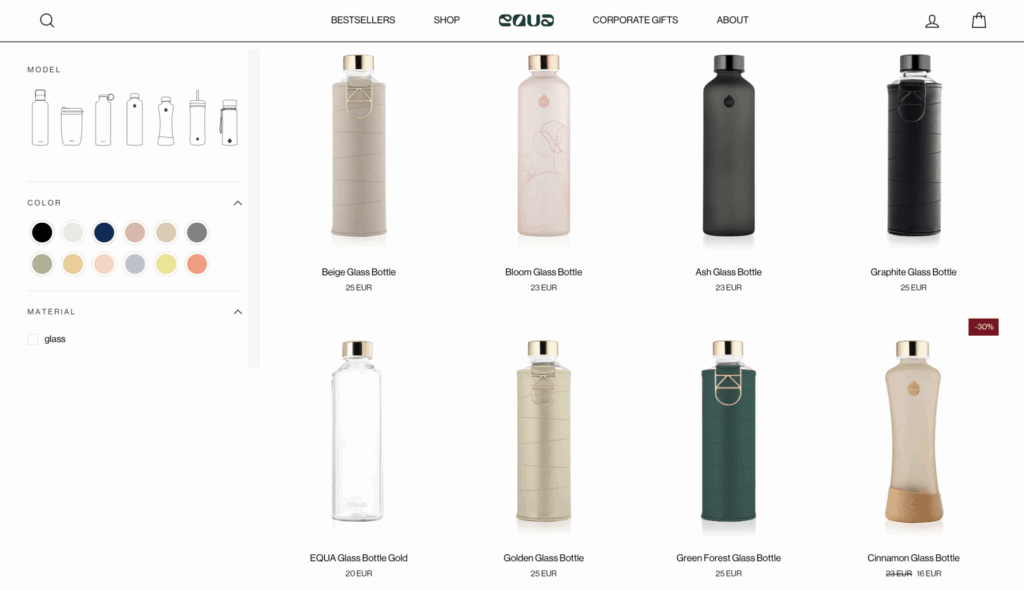Collapse the Color filter section
This screenshot has width=1024, height=591.
click(x=238, y=203)
